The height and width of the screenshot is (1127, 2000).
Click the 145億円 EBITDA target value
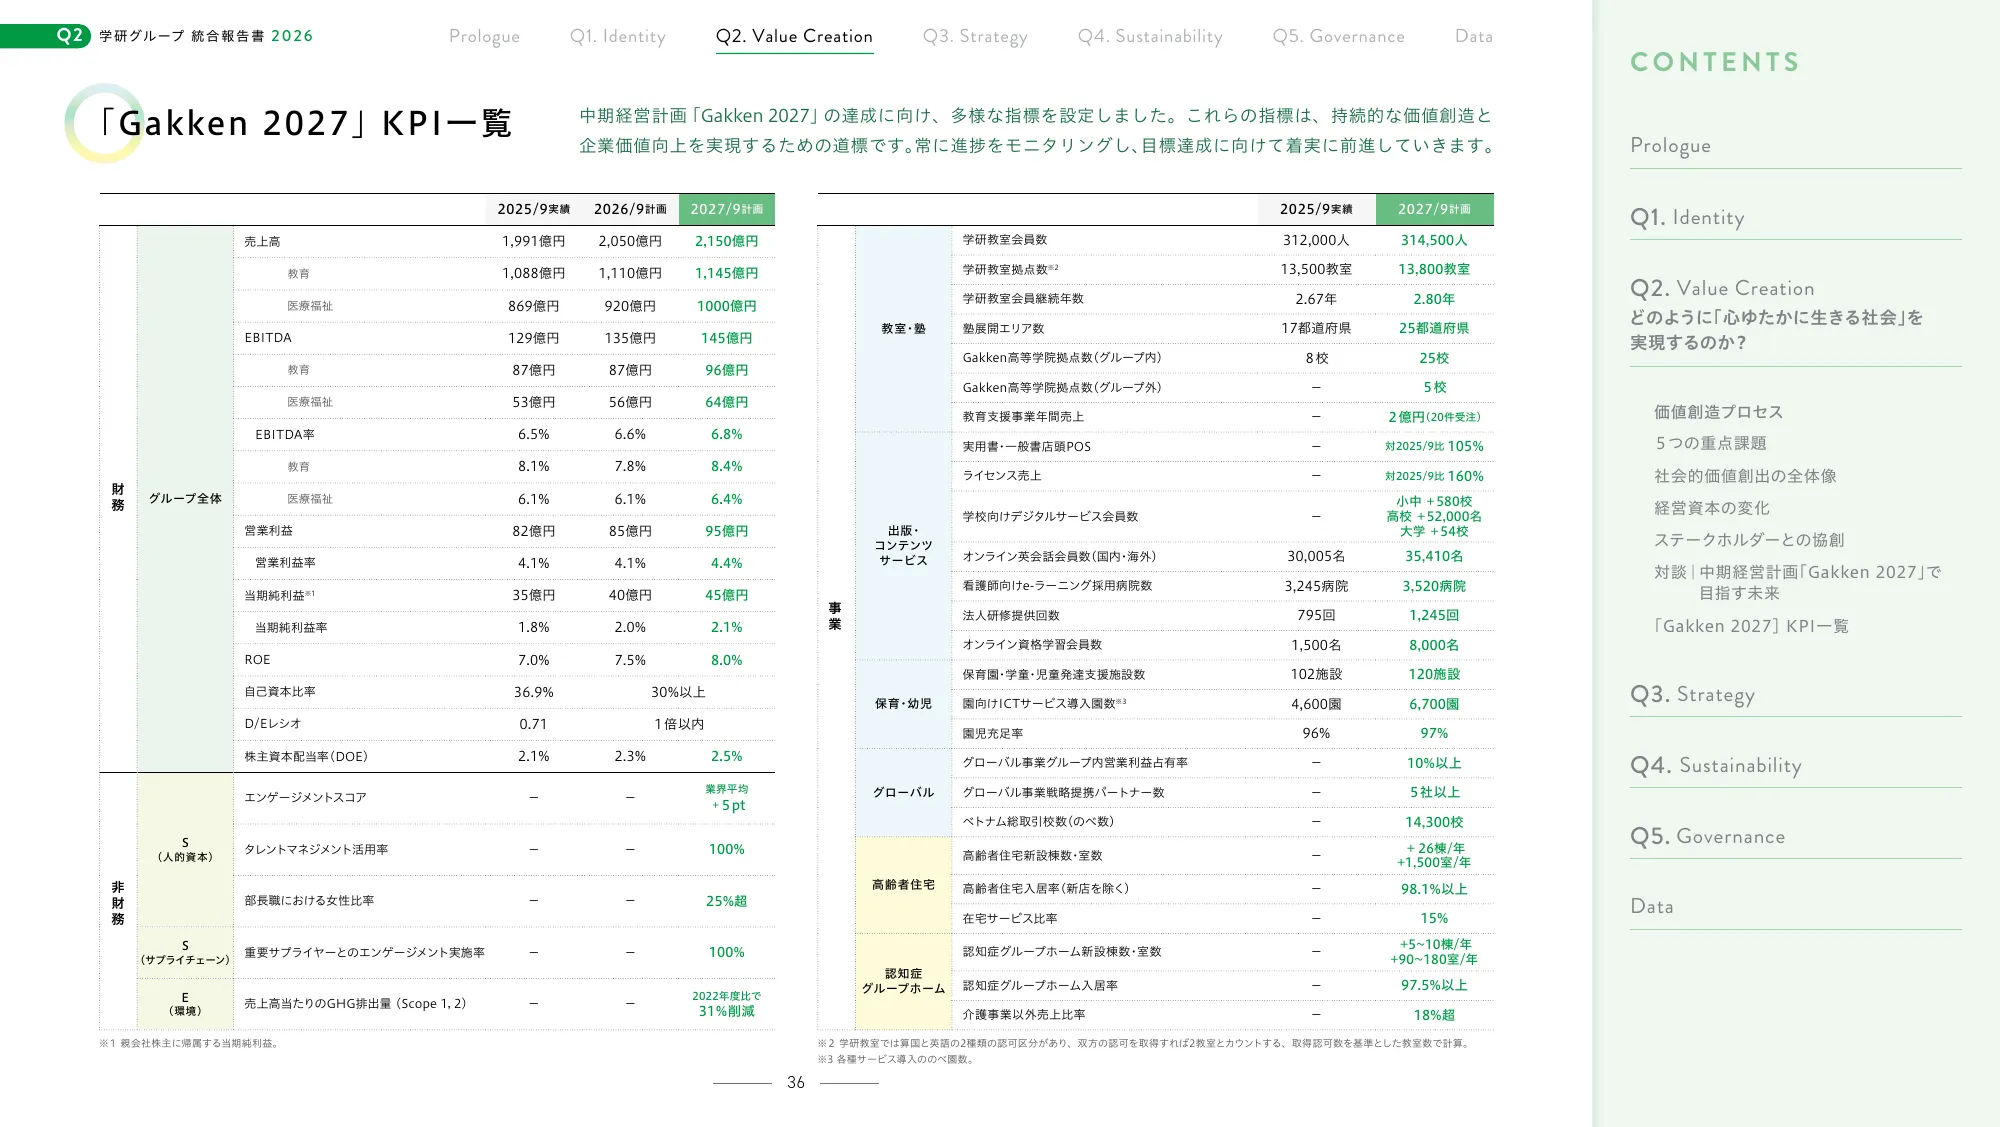pyautogui.click(x=726, y=338)
